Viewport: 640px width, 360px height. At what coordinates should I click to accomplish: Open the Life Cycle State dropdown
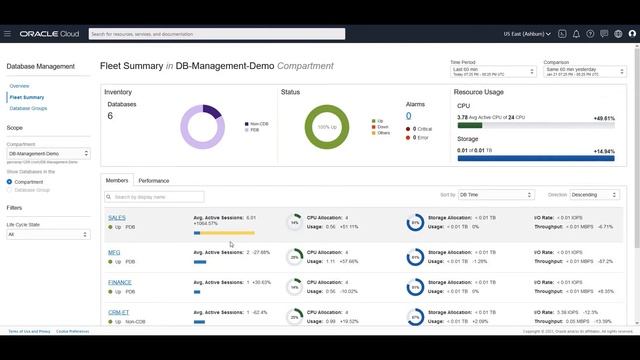[48, 234]
